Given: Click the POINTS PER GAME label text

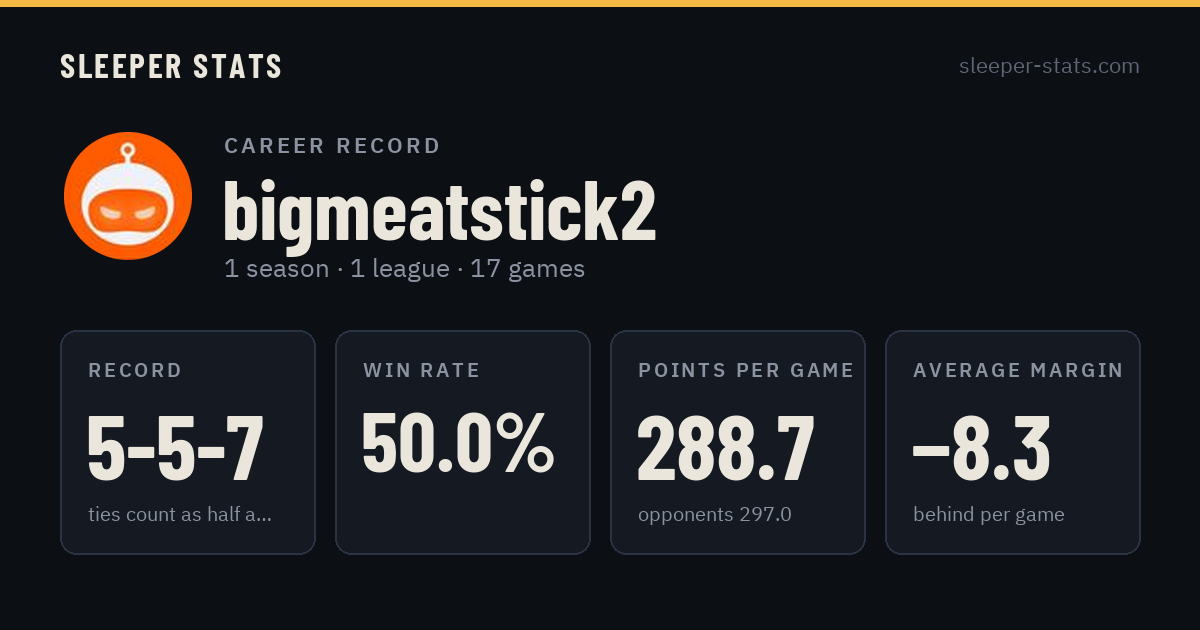Looking at the screenshot, I should click(x=746, y=370).
